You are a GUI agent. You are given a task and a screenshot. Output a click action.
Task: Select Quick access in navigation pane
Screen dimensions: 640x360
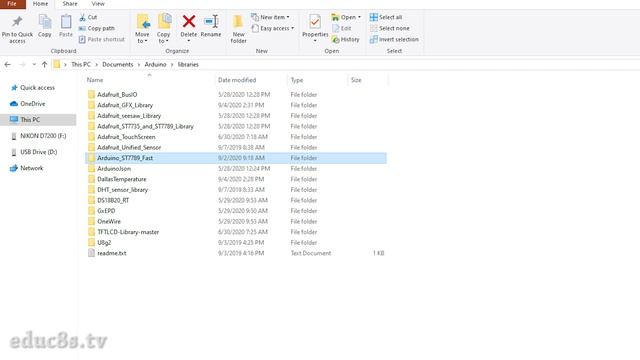[x=37, y=88]
